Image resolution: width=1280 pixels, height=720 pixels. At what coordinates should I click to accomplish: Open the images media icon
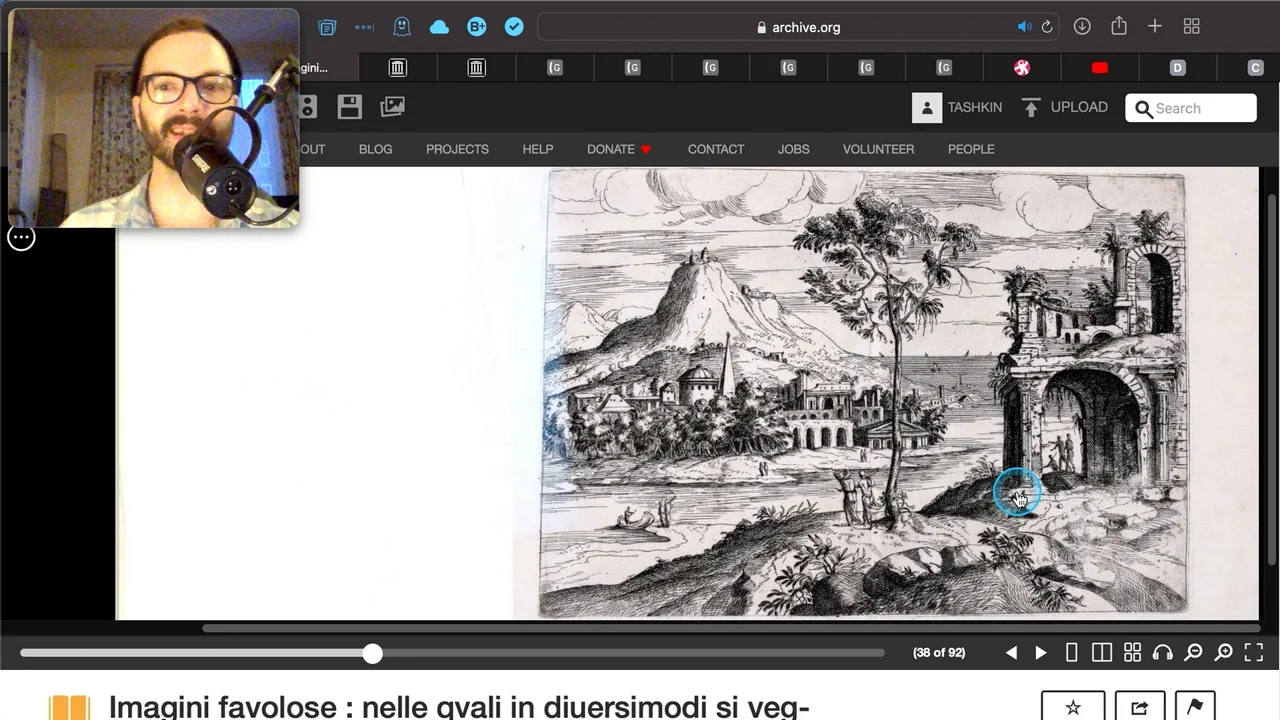pyautogui.click(x=392, y=107)
